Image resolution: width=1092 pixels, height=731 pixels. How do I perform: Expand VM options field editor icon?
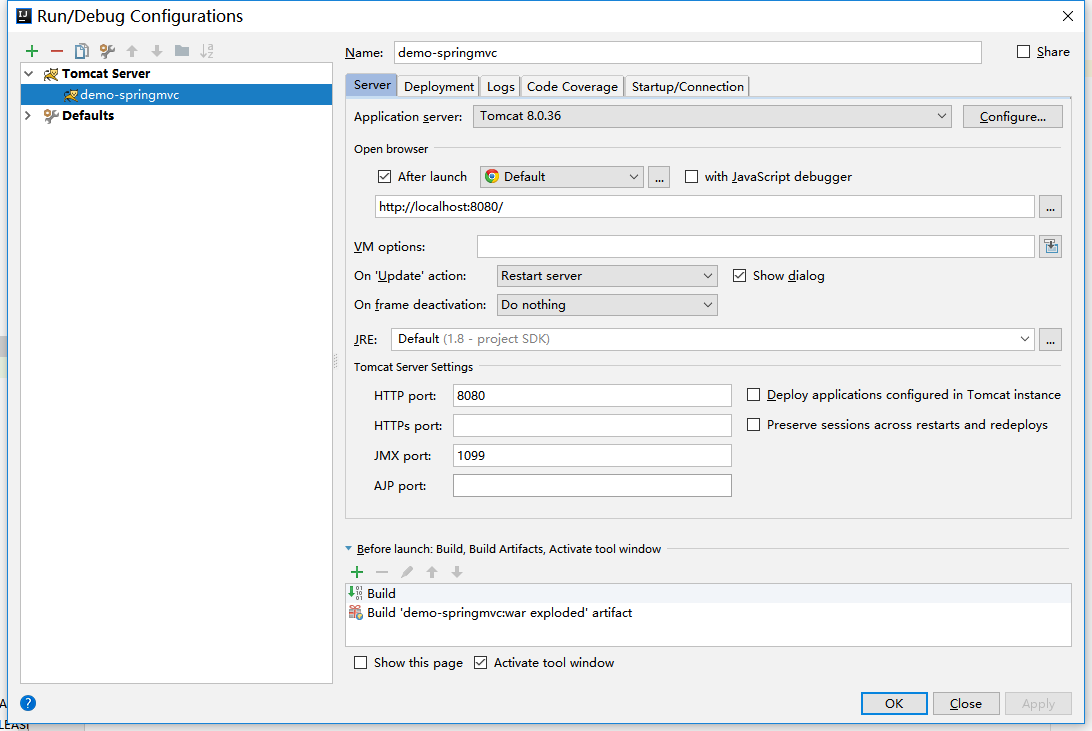[1050, 246]
